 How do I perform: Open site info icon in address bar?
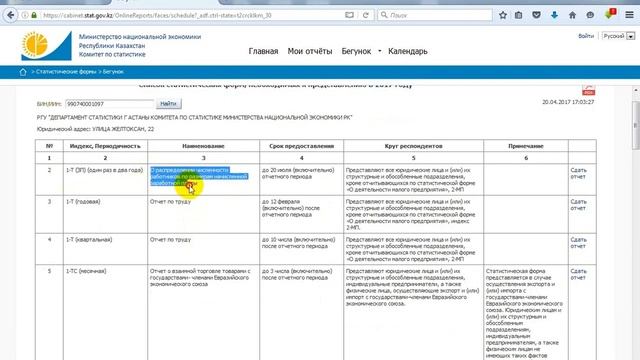(x=25, y=15)
